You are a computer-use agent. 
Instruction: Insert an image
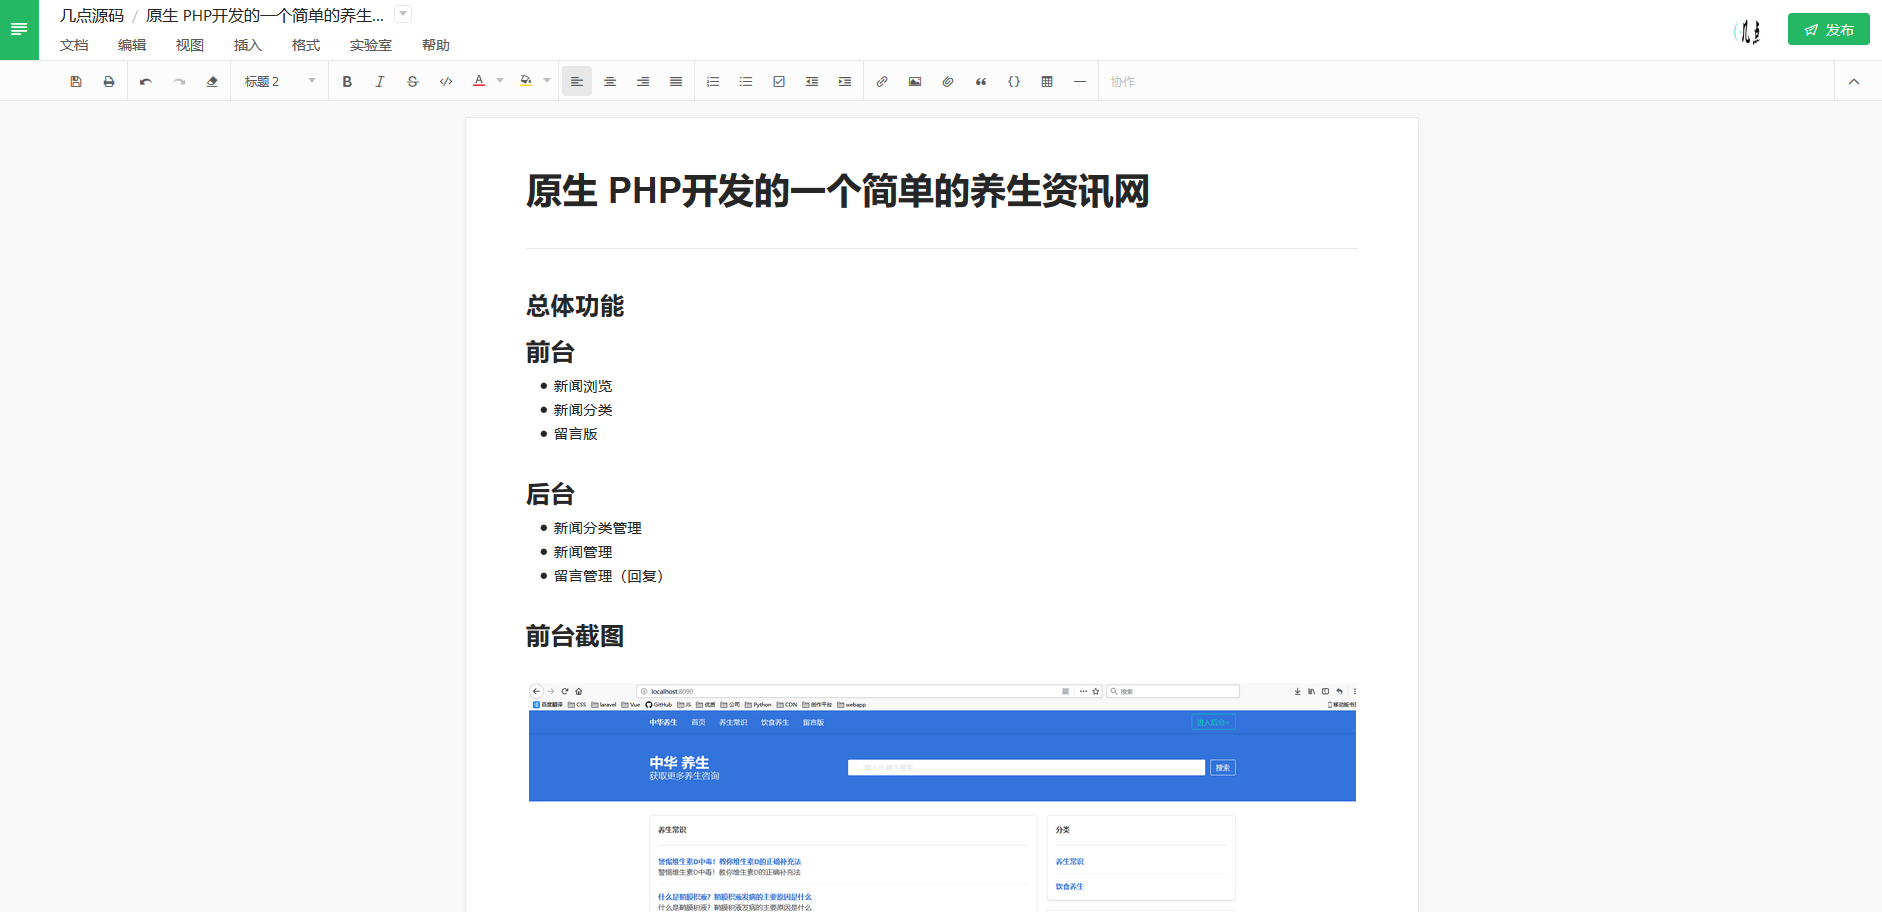pos(915,82)
